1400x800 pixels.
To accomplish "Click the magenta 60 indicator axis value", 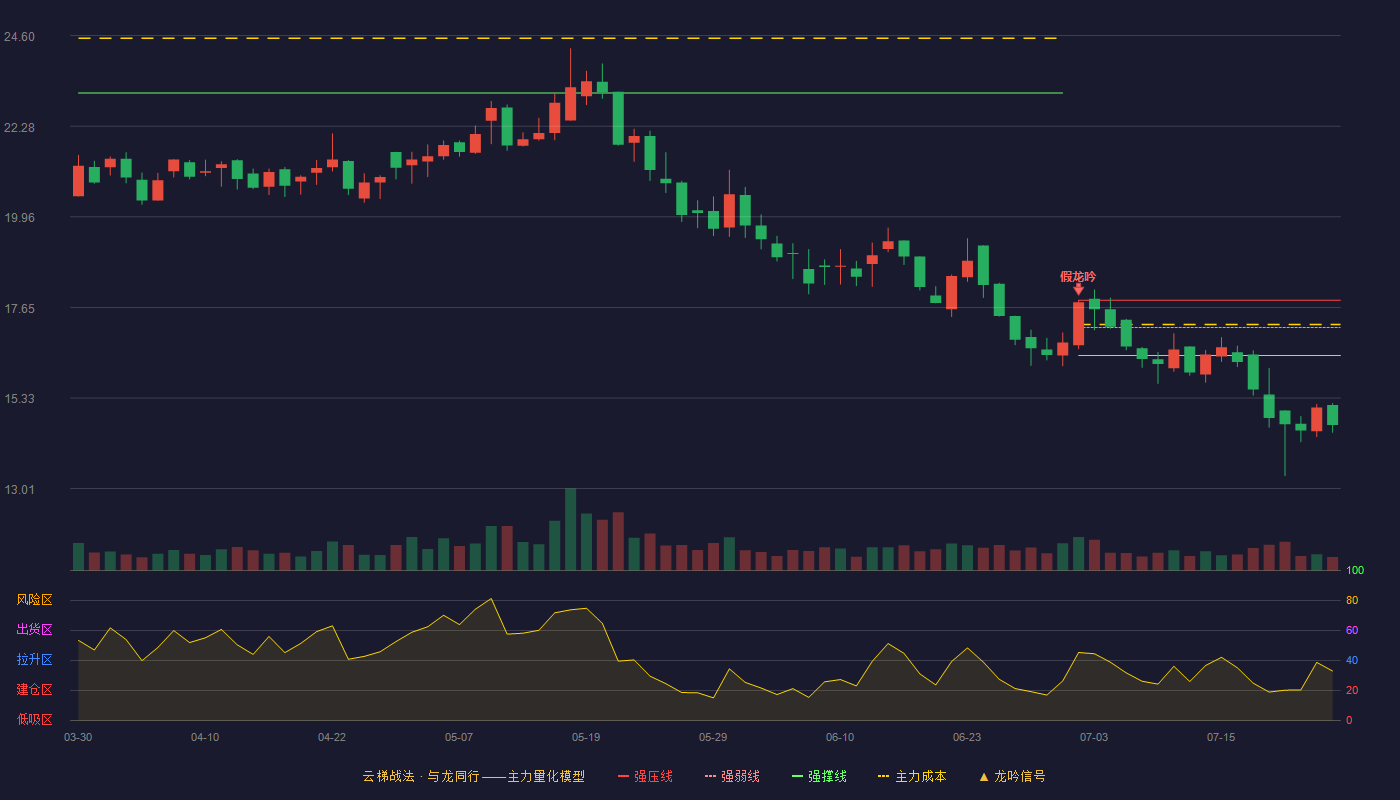I will tap(1352, 630).
